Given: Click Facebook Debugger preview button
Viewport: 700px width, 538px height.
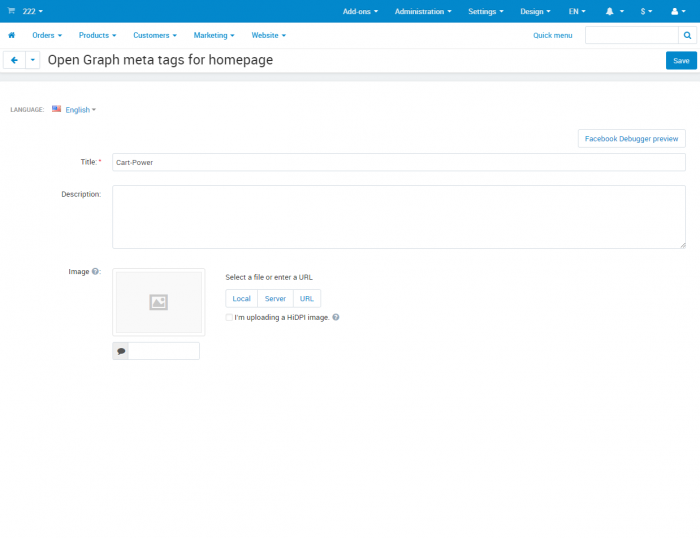Looking at the screenshot, I should coord(631,139).
